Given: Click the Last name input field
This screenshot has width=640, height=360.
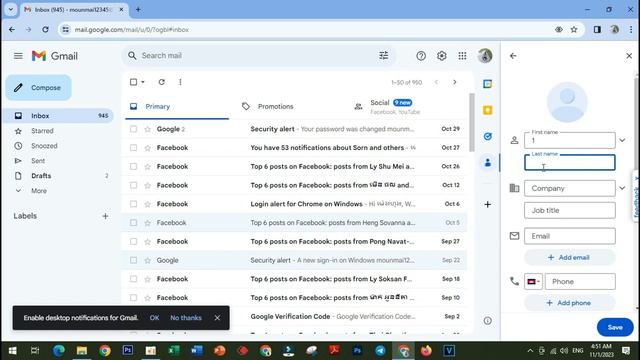Looking at the screenshot, I should pyautogui.click(x=569, y=162).
